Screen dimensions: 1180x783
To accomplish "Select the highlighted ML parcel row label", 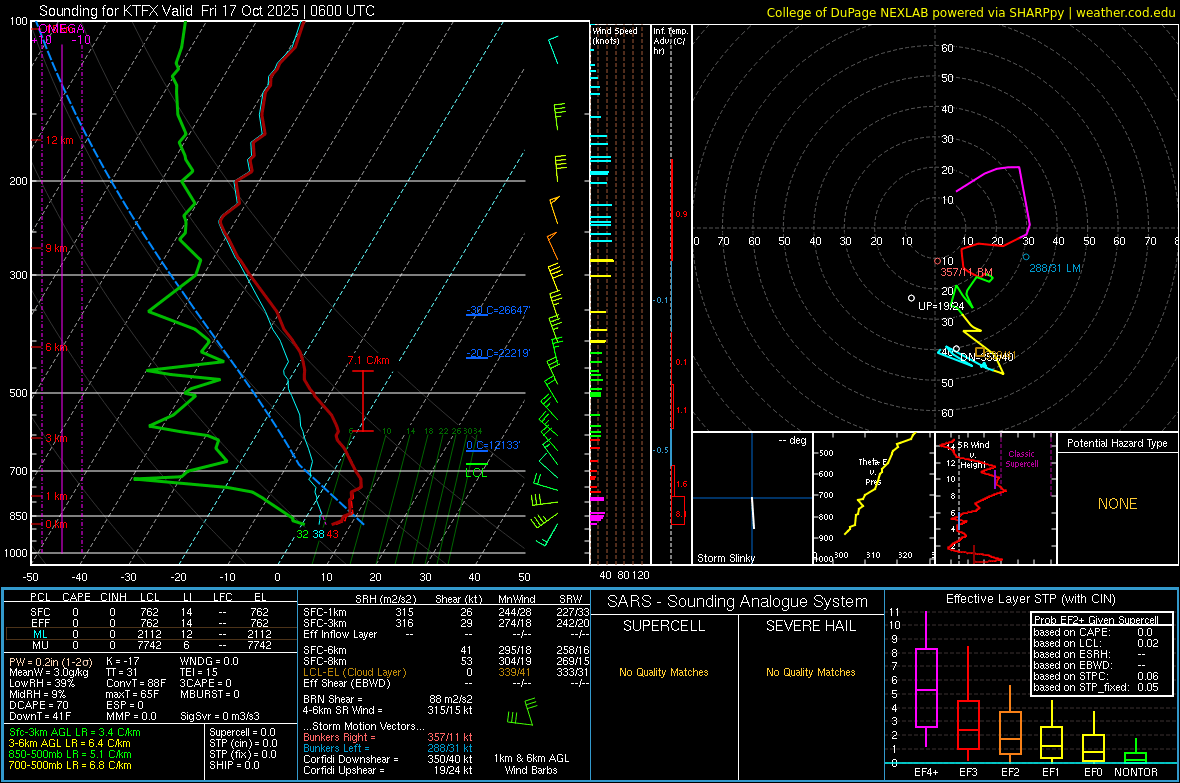I will [x=40, y=634].
